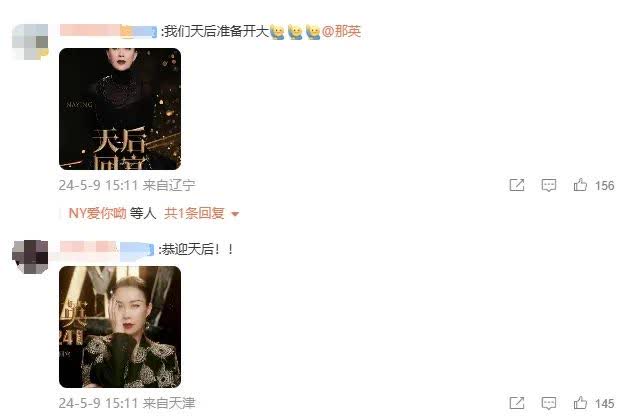Click the dropdown arrow beside 共1条回复
The width and height of the screenshot is (630, 416).
pos(235,214)
